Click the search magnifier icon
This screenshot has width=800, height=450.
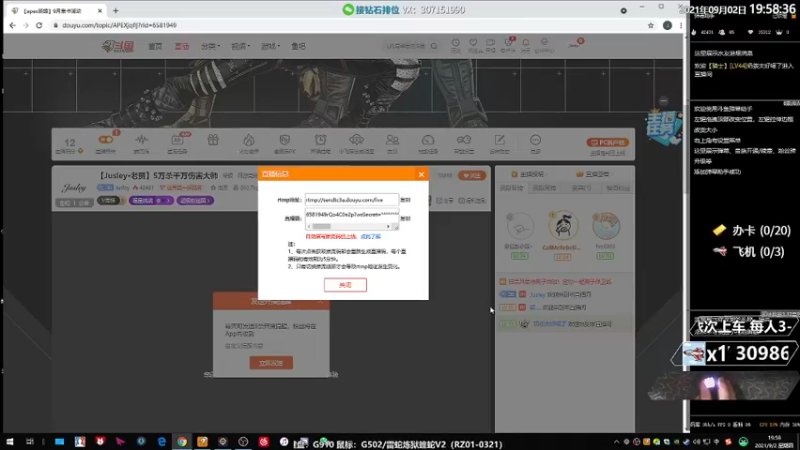pyautogui.click(x=434, y=46)
